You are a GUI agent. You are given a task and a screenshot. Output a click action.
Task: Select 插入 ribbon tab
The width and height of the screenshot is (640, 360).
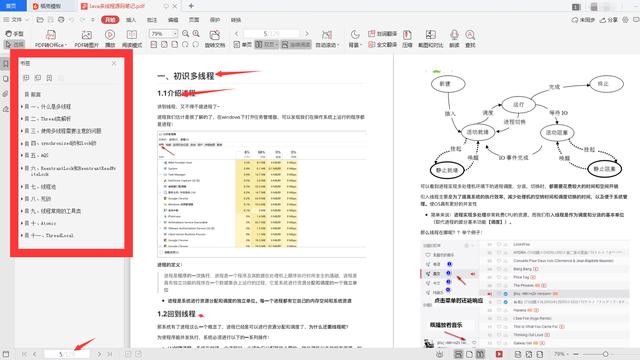131,20
